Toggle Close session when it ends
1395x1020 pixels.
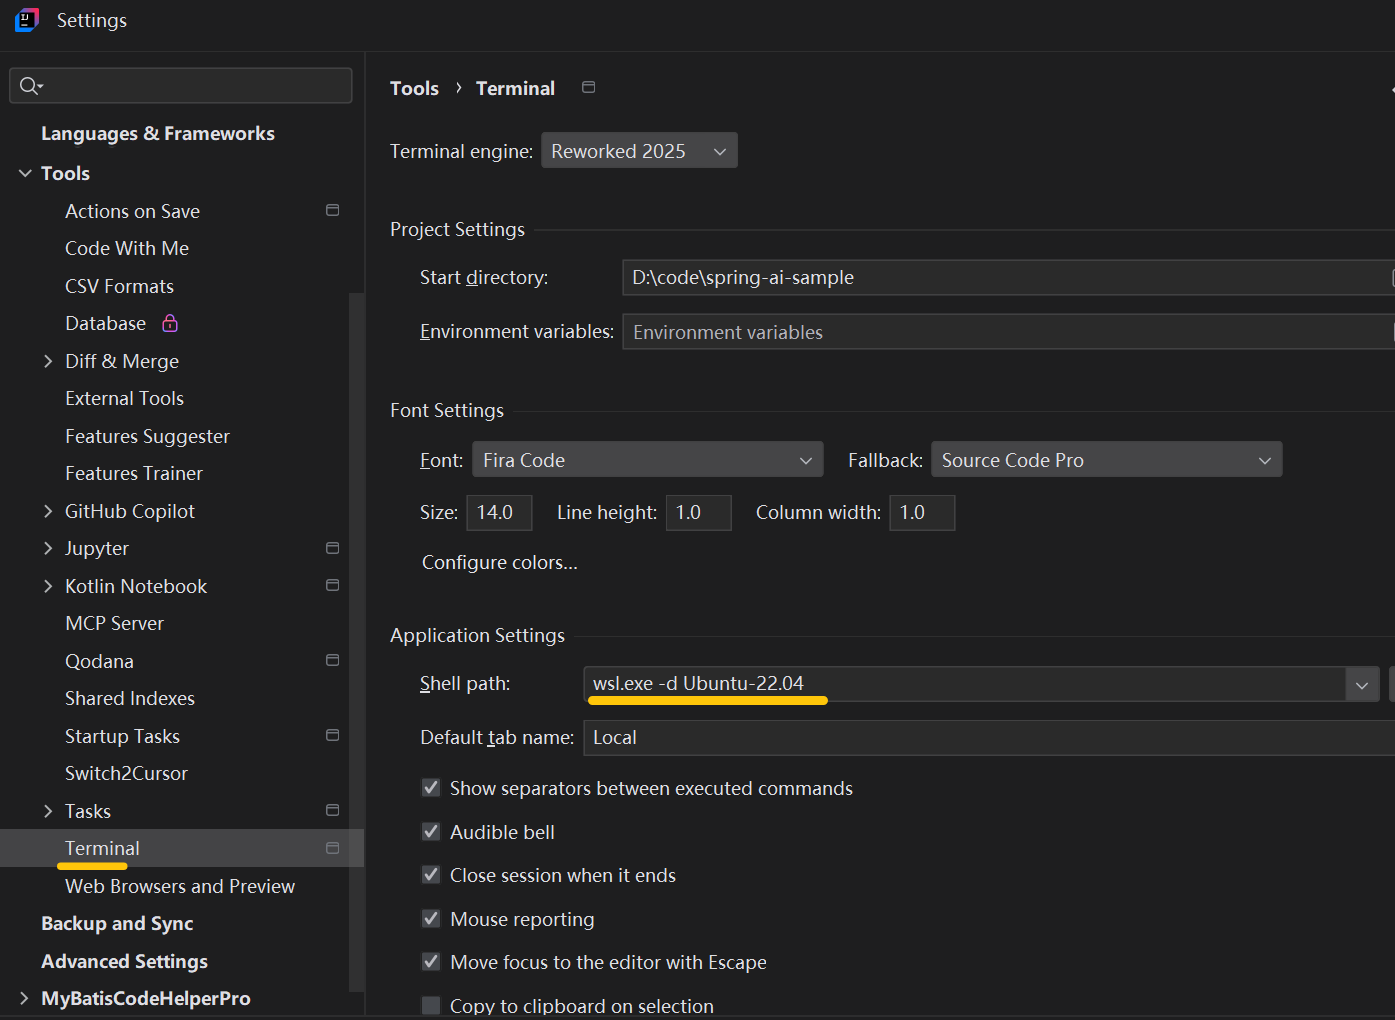pyautogui.click(x=431, y=875)
